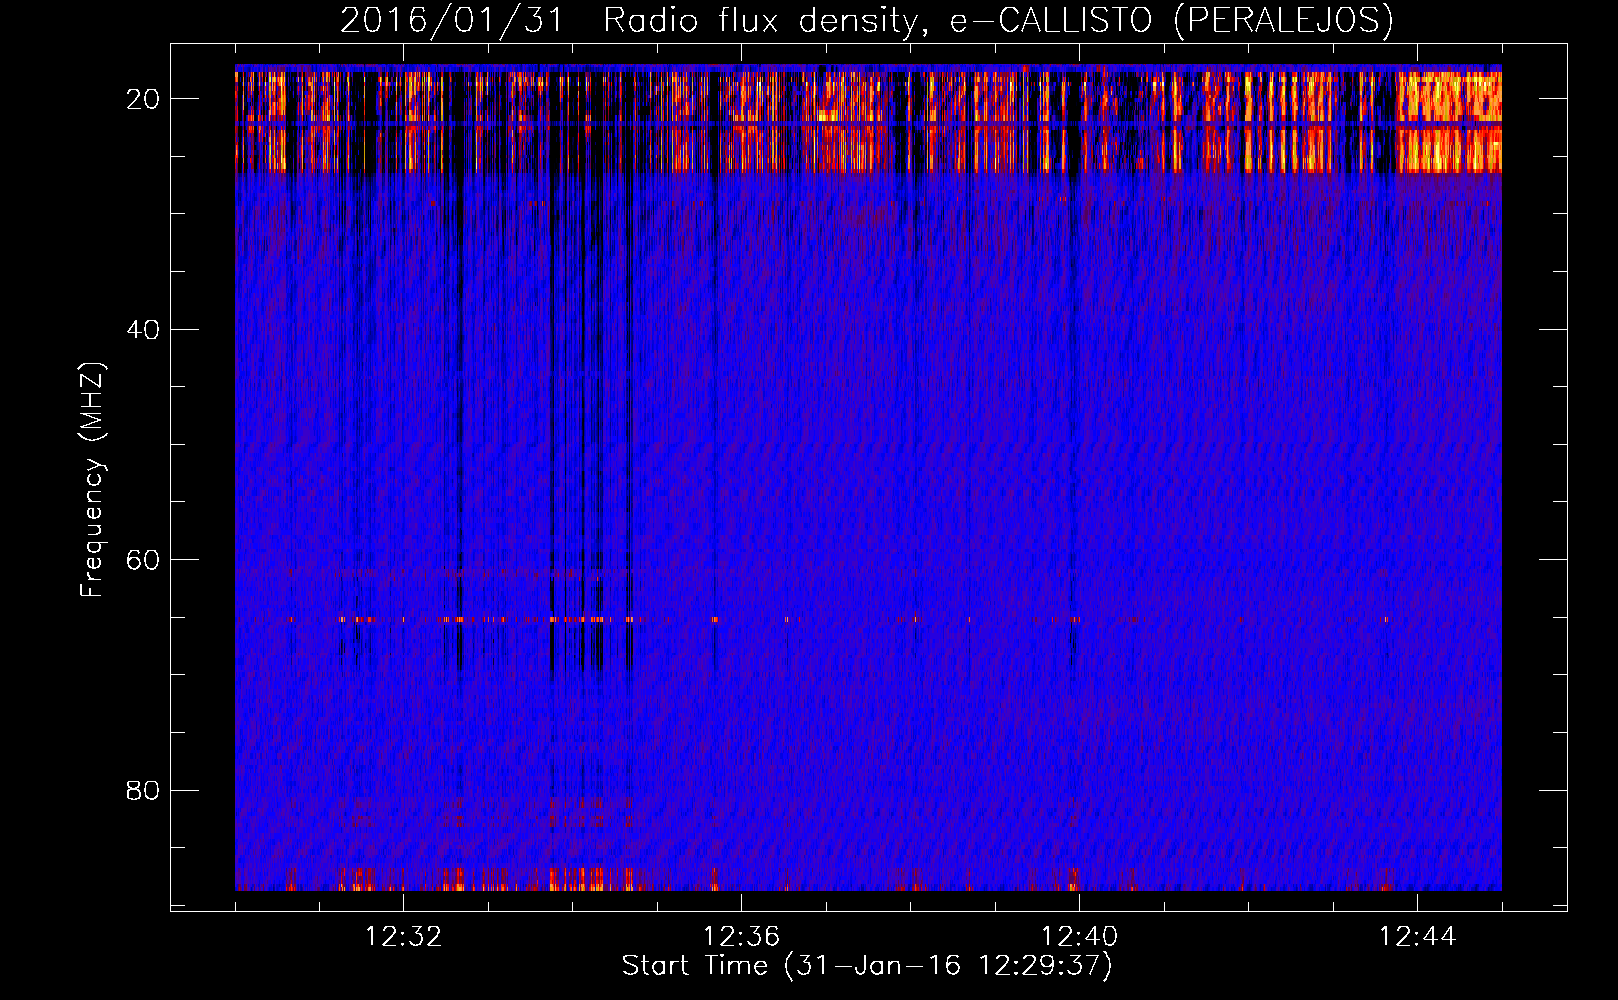Click the bright burst near 12:44 at 20 MHz
This screenshot has width=1618, height=1000.
point(1448,121)
